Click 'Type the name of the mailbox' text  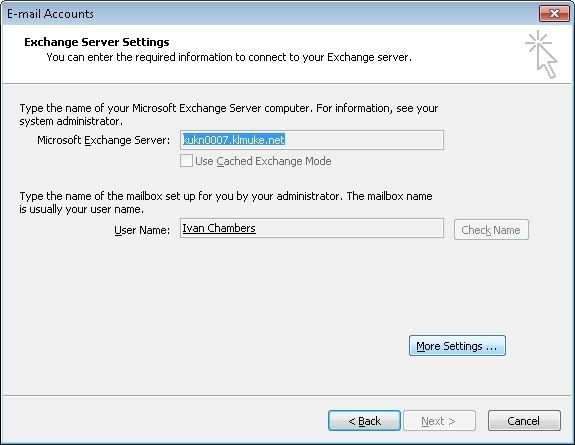pyautogui.click(x=226, y=203)
